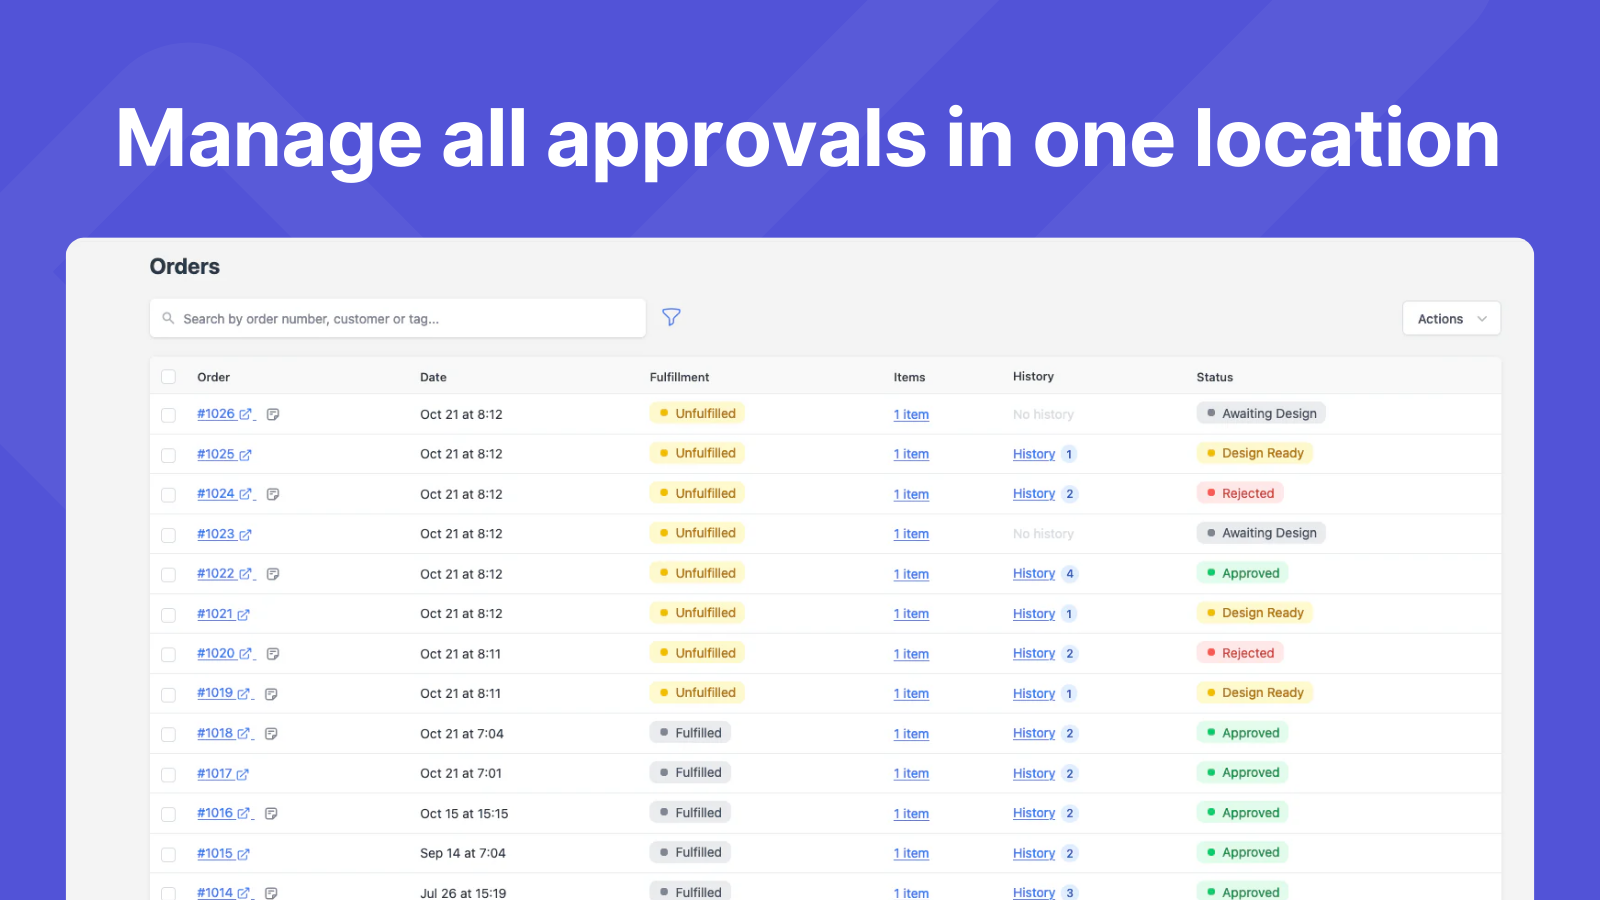Select the checkbox for order #1020
This screenshot has width=1600, height=900.
[168, 654]
